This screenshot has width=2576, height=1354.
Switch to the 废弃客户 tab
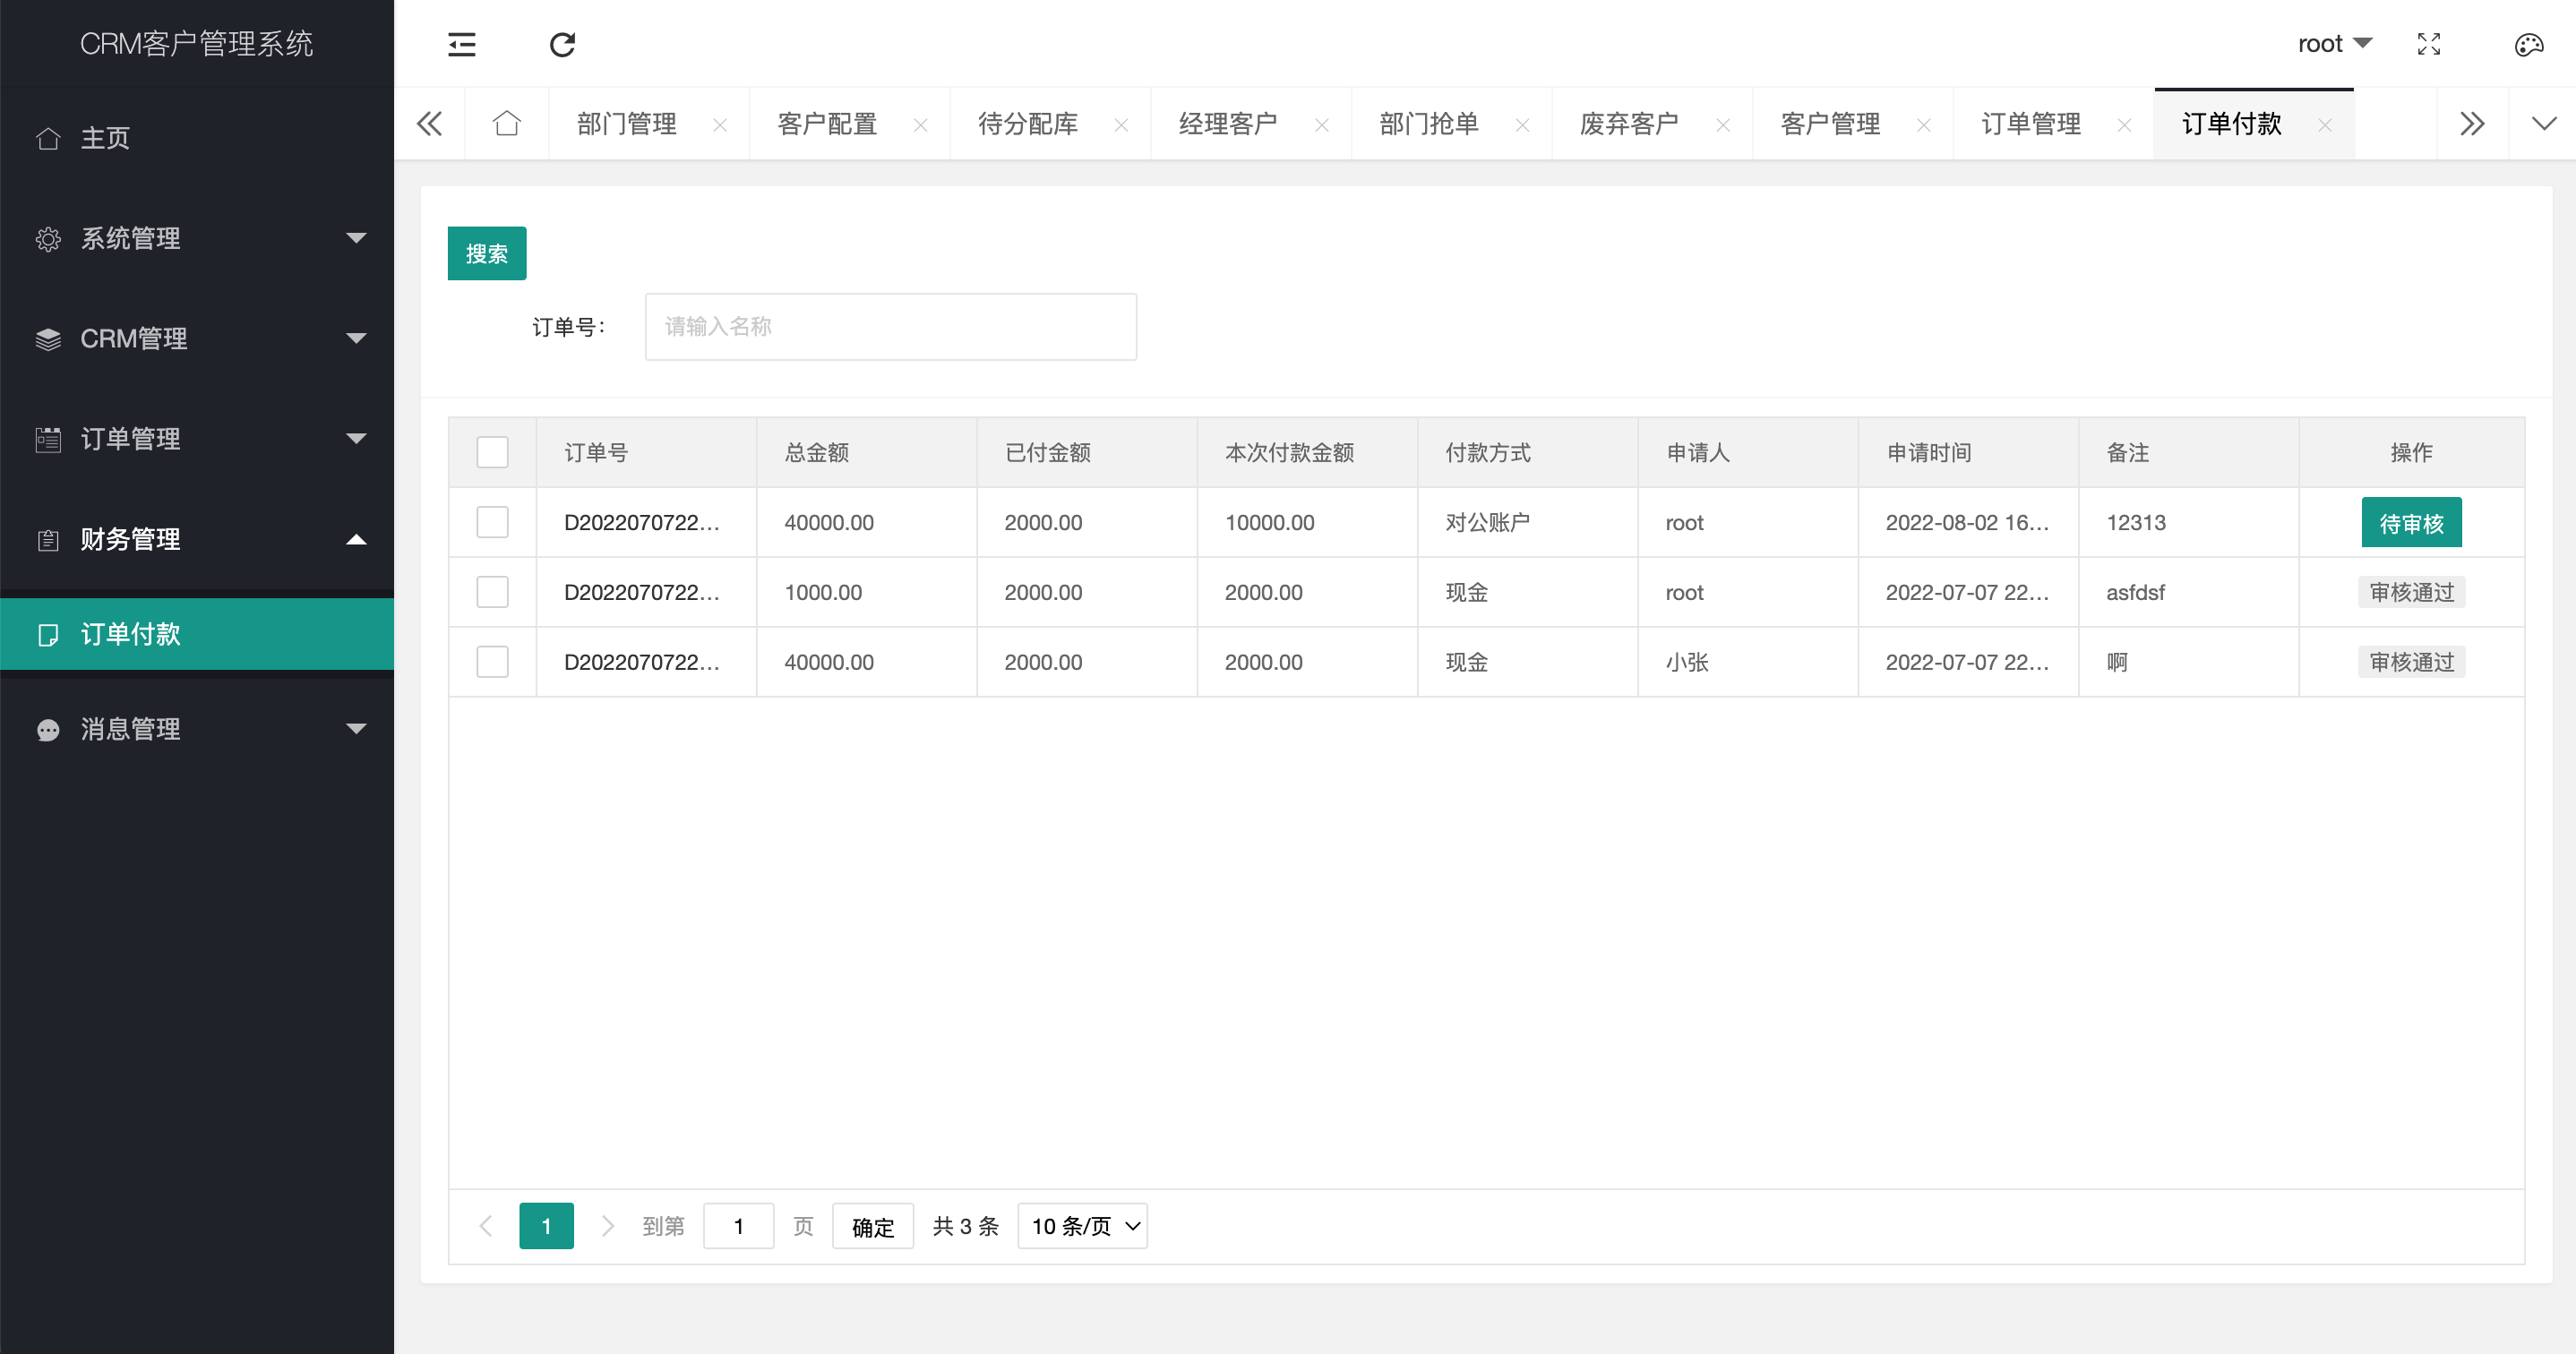tap(1629, 124)
